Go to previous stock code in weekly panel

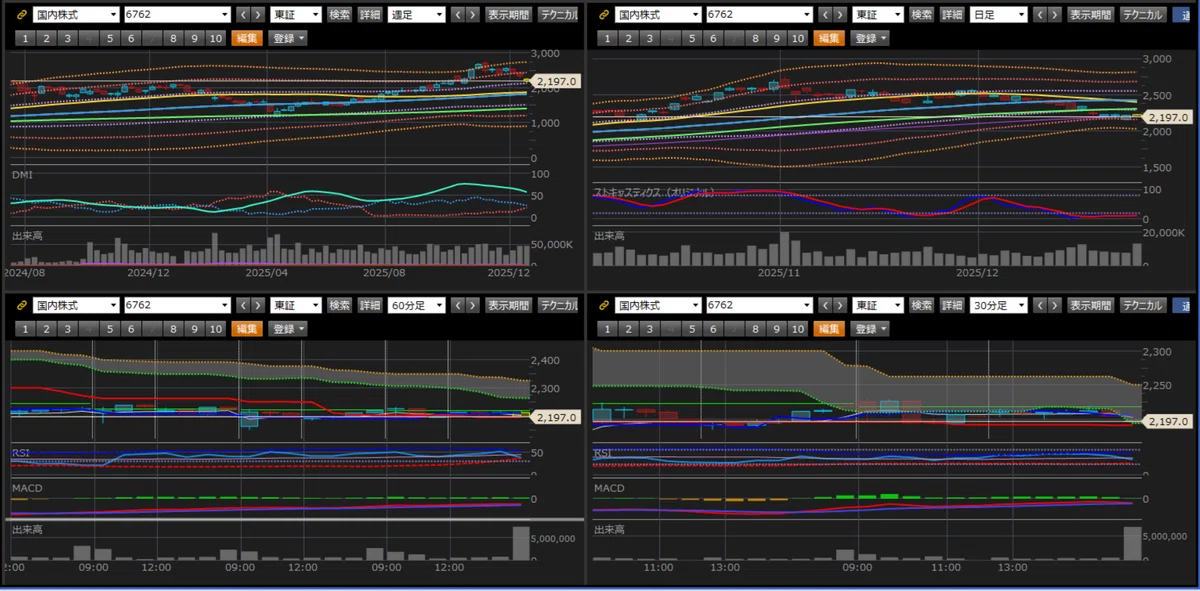point(244,15)
